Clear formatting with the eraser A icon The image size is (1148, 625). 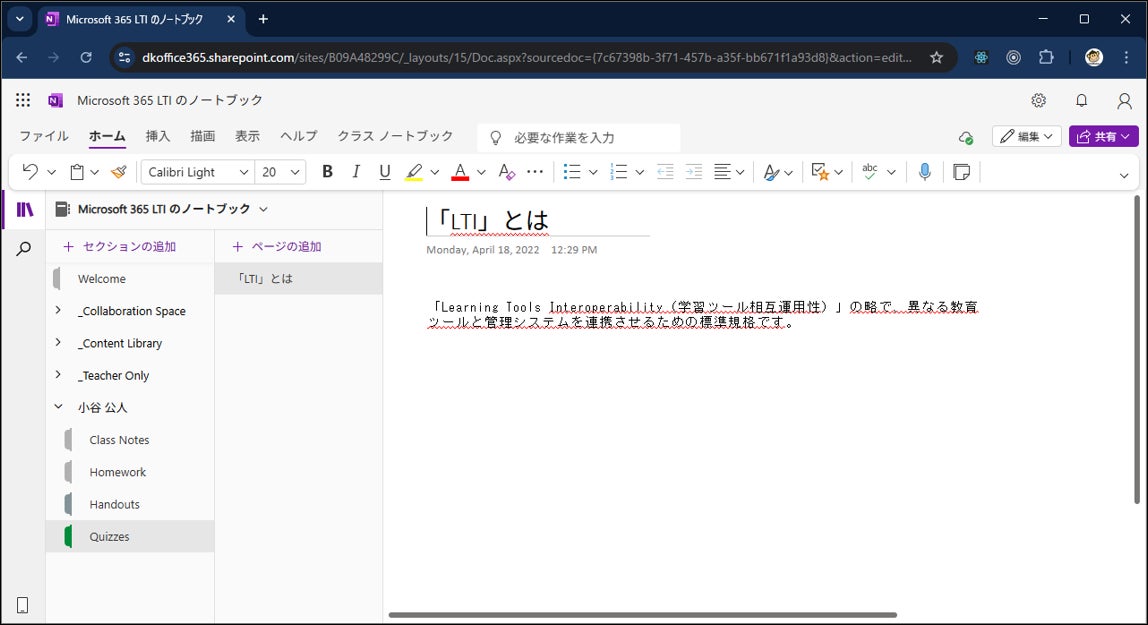[506, 172]
